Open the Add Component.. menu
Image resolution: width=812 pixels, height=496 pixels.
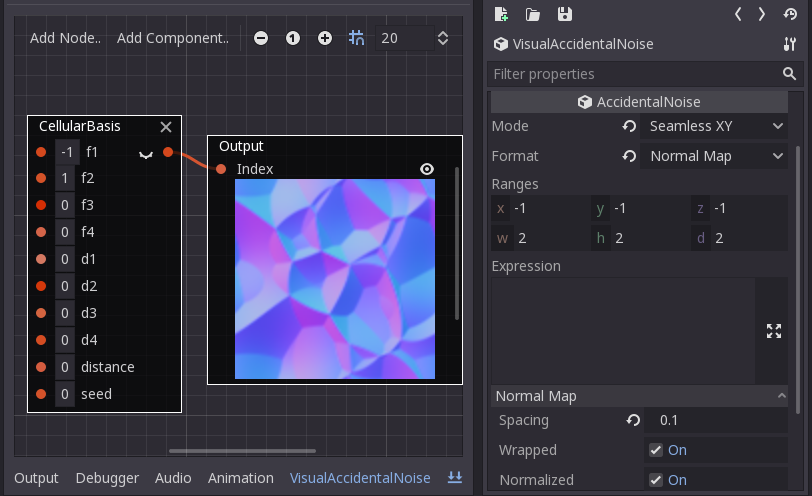click(173, 38)
